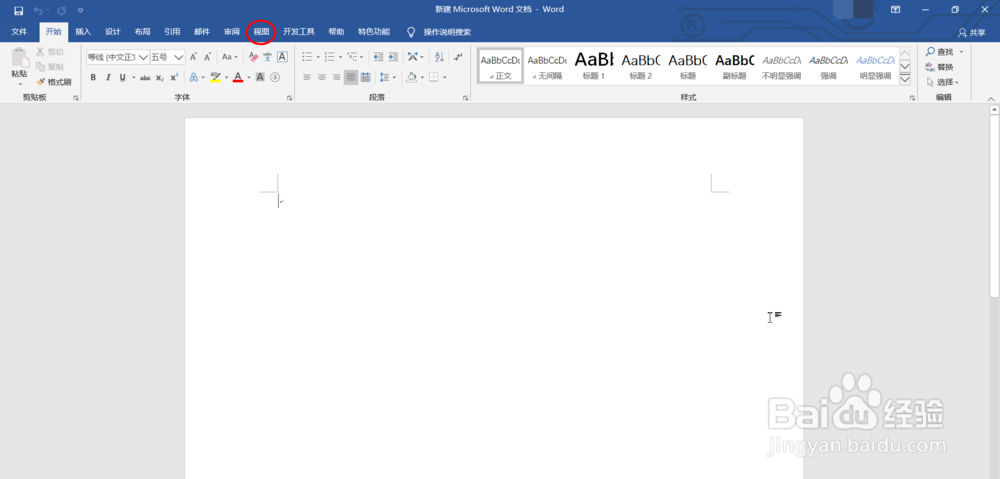Toggle bold formatting
The height and width of the screenshot is (479, 1000).
point(93,77)
